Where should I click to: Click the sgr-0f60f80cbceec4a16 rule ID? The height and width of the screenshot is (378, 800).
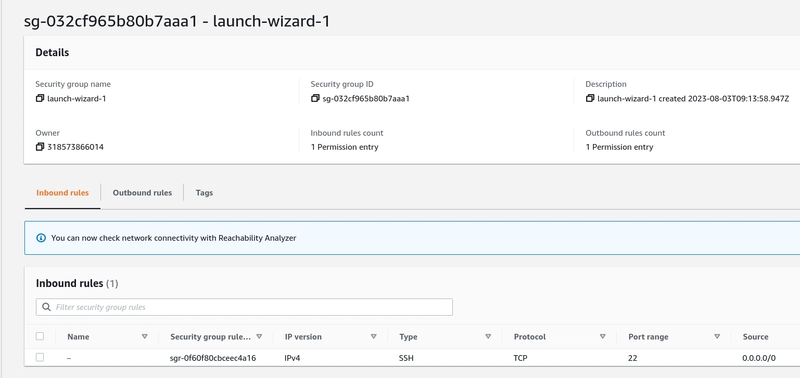coord(213,358)
